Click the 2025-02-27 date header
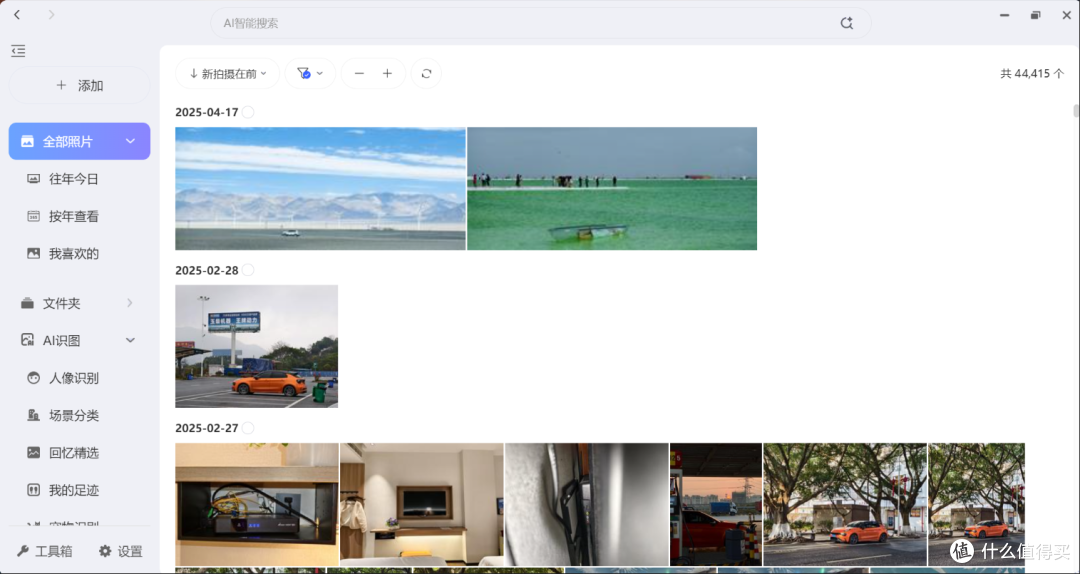 coord(207,428)
